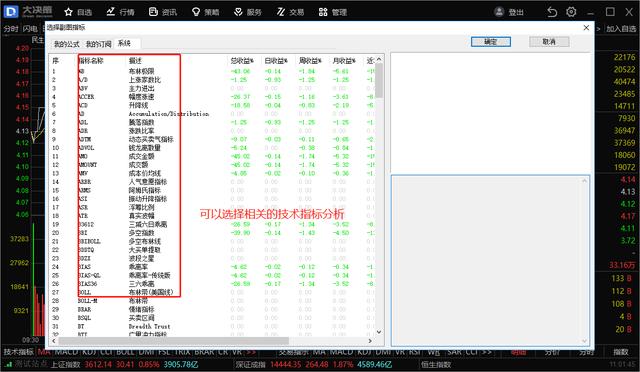
Task: Open the 交易 trading icon
Action: pyautogui.click(x=281, y=12)
